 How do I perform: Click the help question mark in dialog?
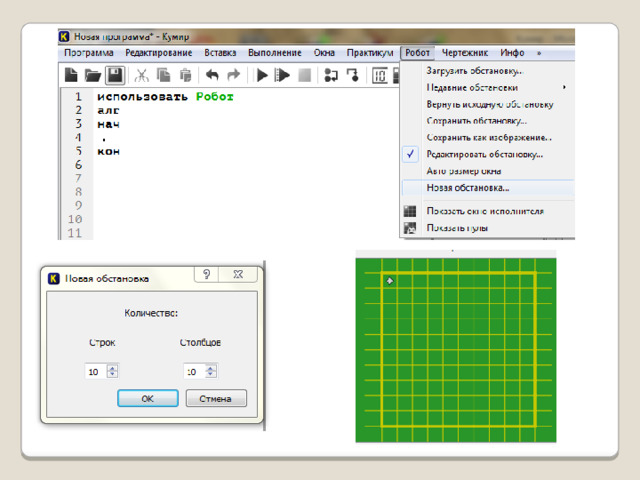(x=205, y=275)
